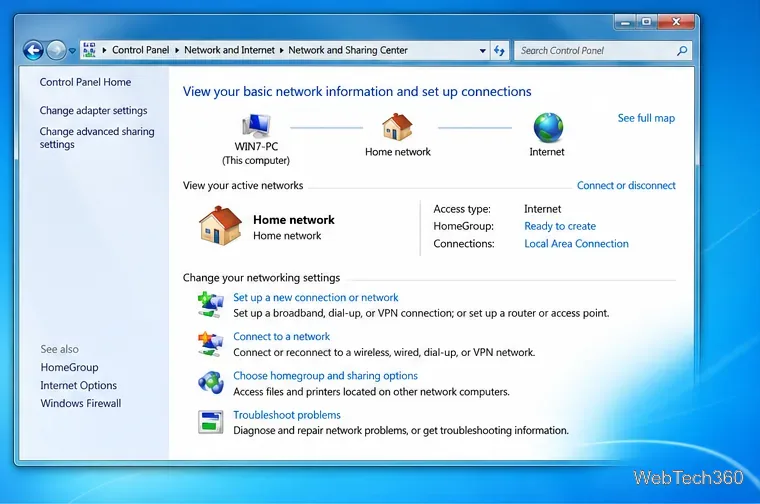Click Connect or disconnect link
This screenshot has width=760, height=504.
pyautogui.click(x=626, y=186)
